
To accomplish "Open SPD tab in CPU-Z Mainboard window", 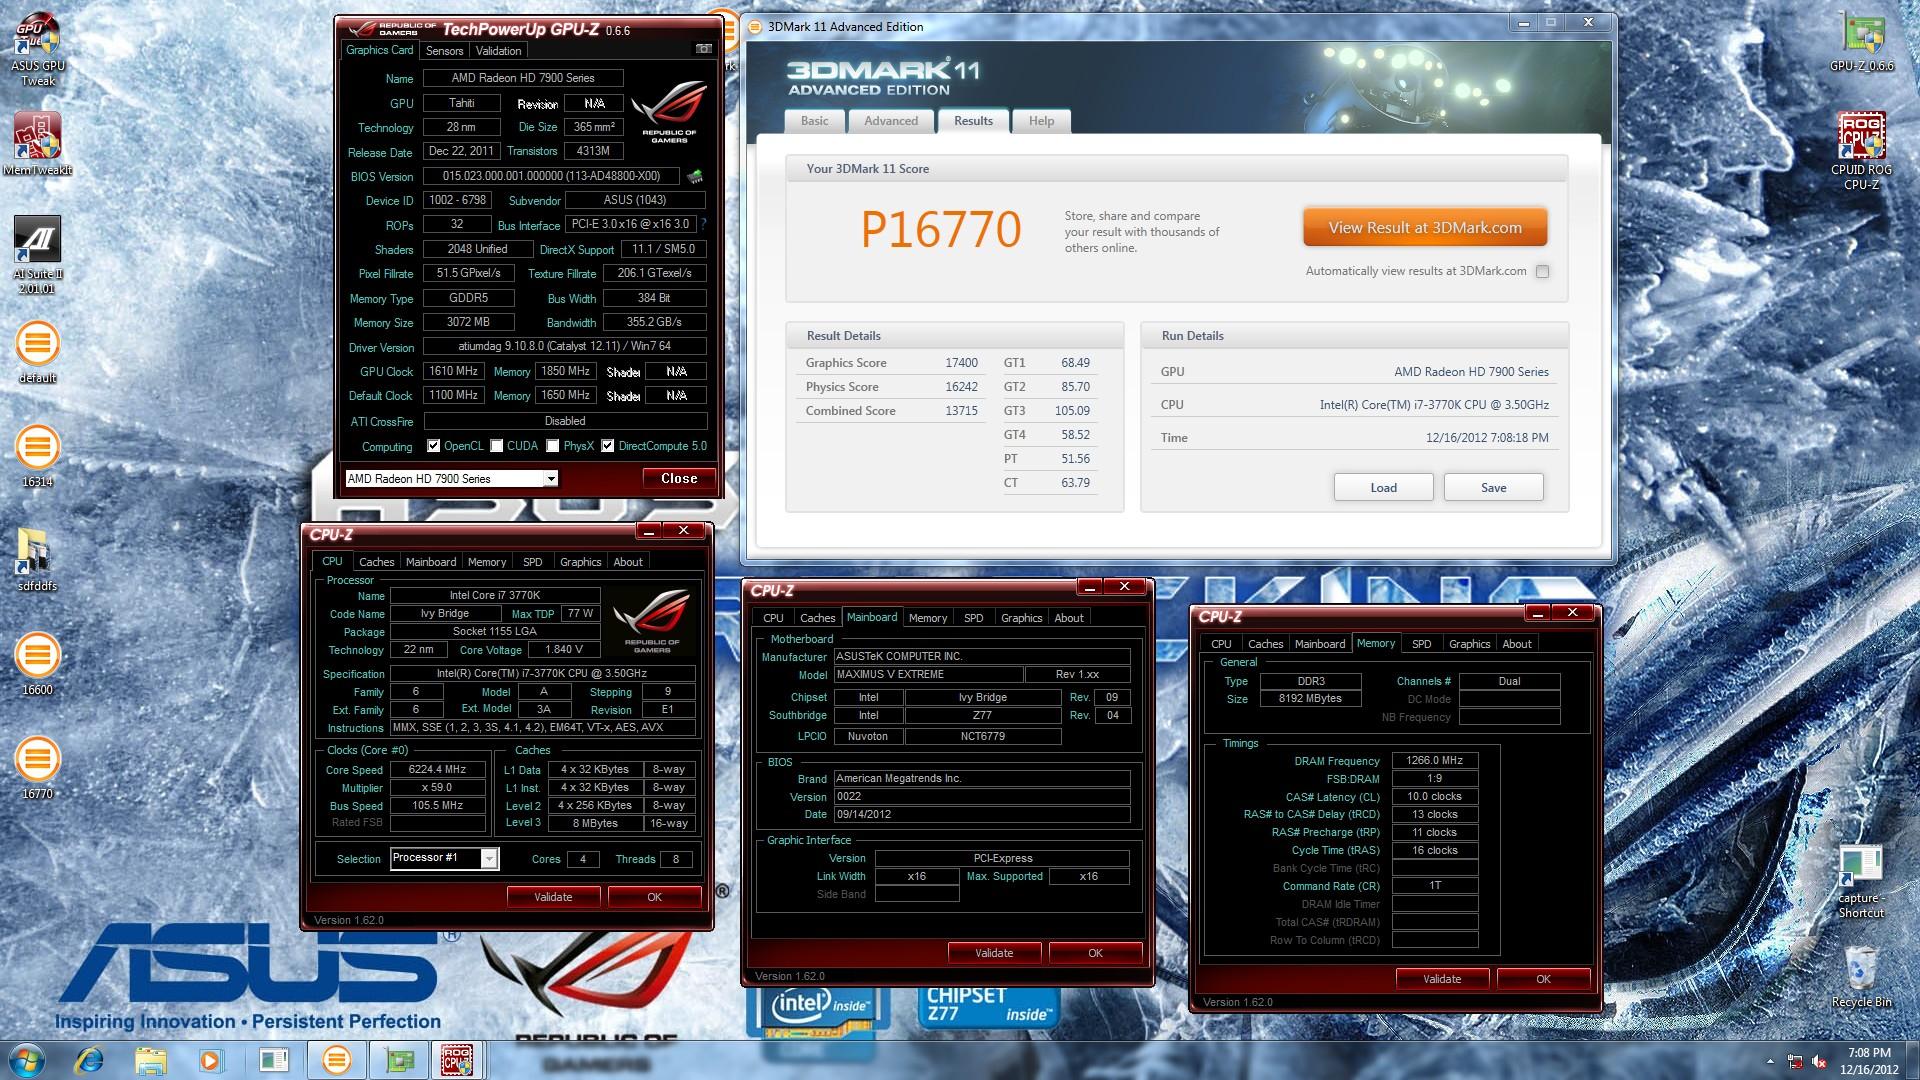I will pyautogui.click(x=973, y=618).
